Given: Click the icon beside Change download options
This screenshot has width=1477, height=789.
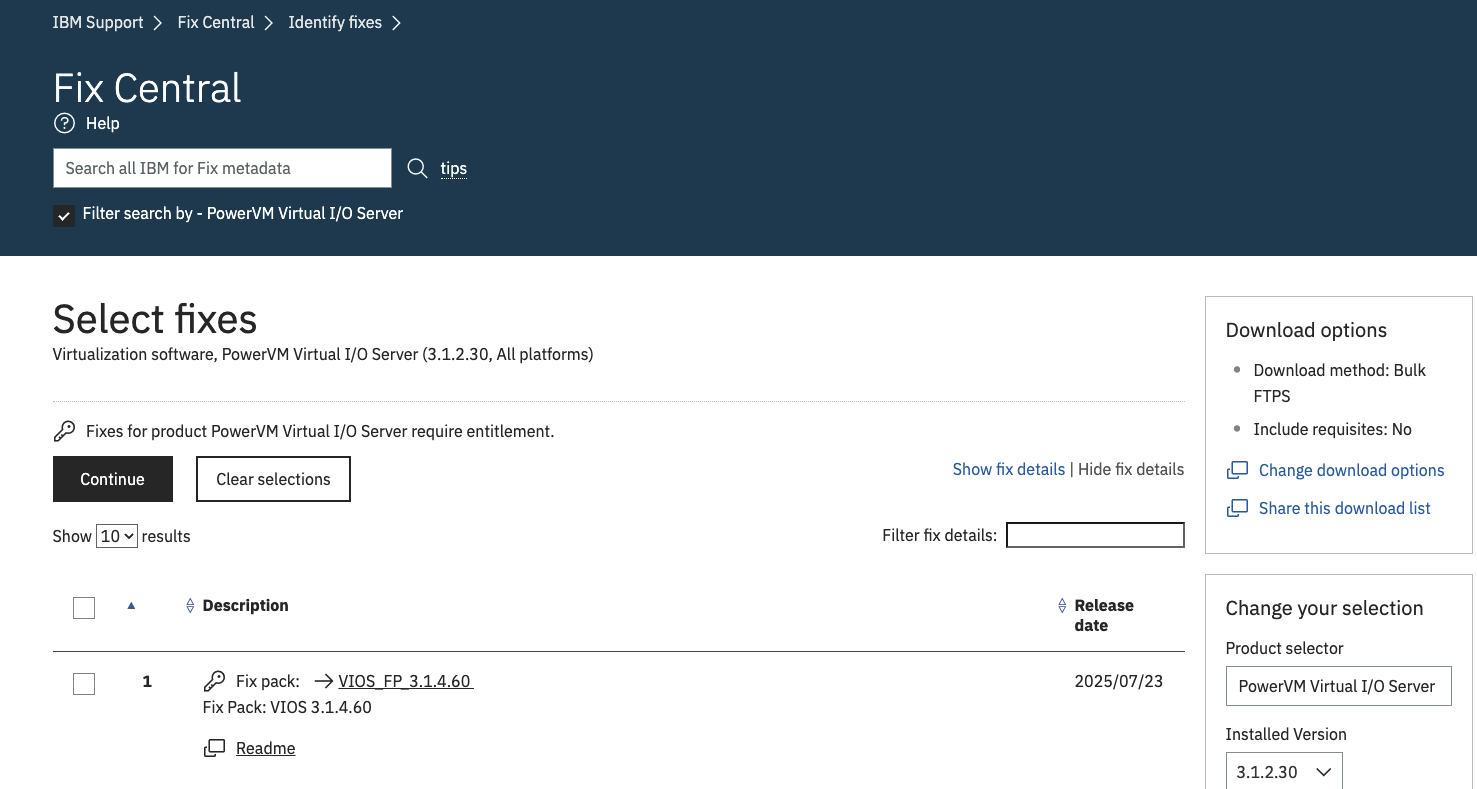Looking at the screenshot, I should tap(1237, 470).
